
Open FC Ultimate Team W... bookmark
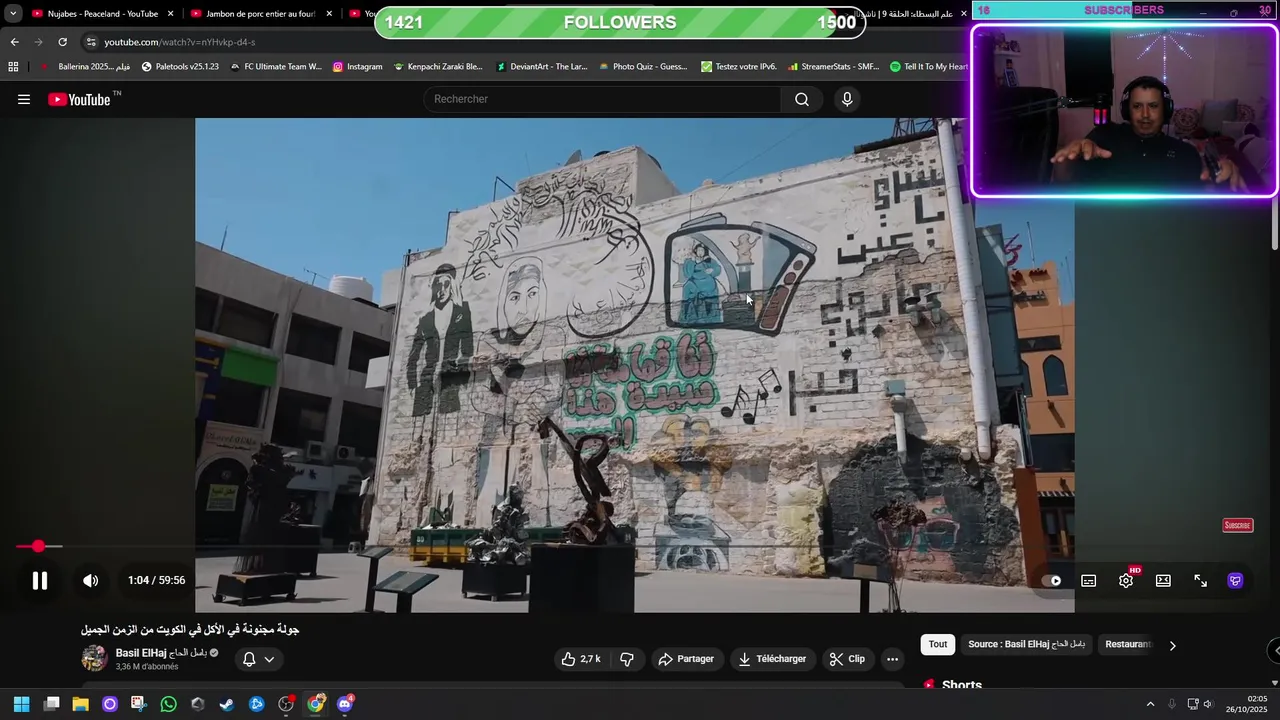(x=276, y=67)
